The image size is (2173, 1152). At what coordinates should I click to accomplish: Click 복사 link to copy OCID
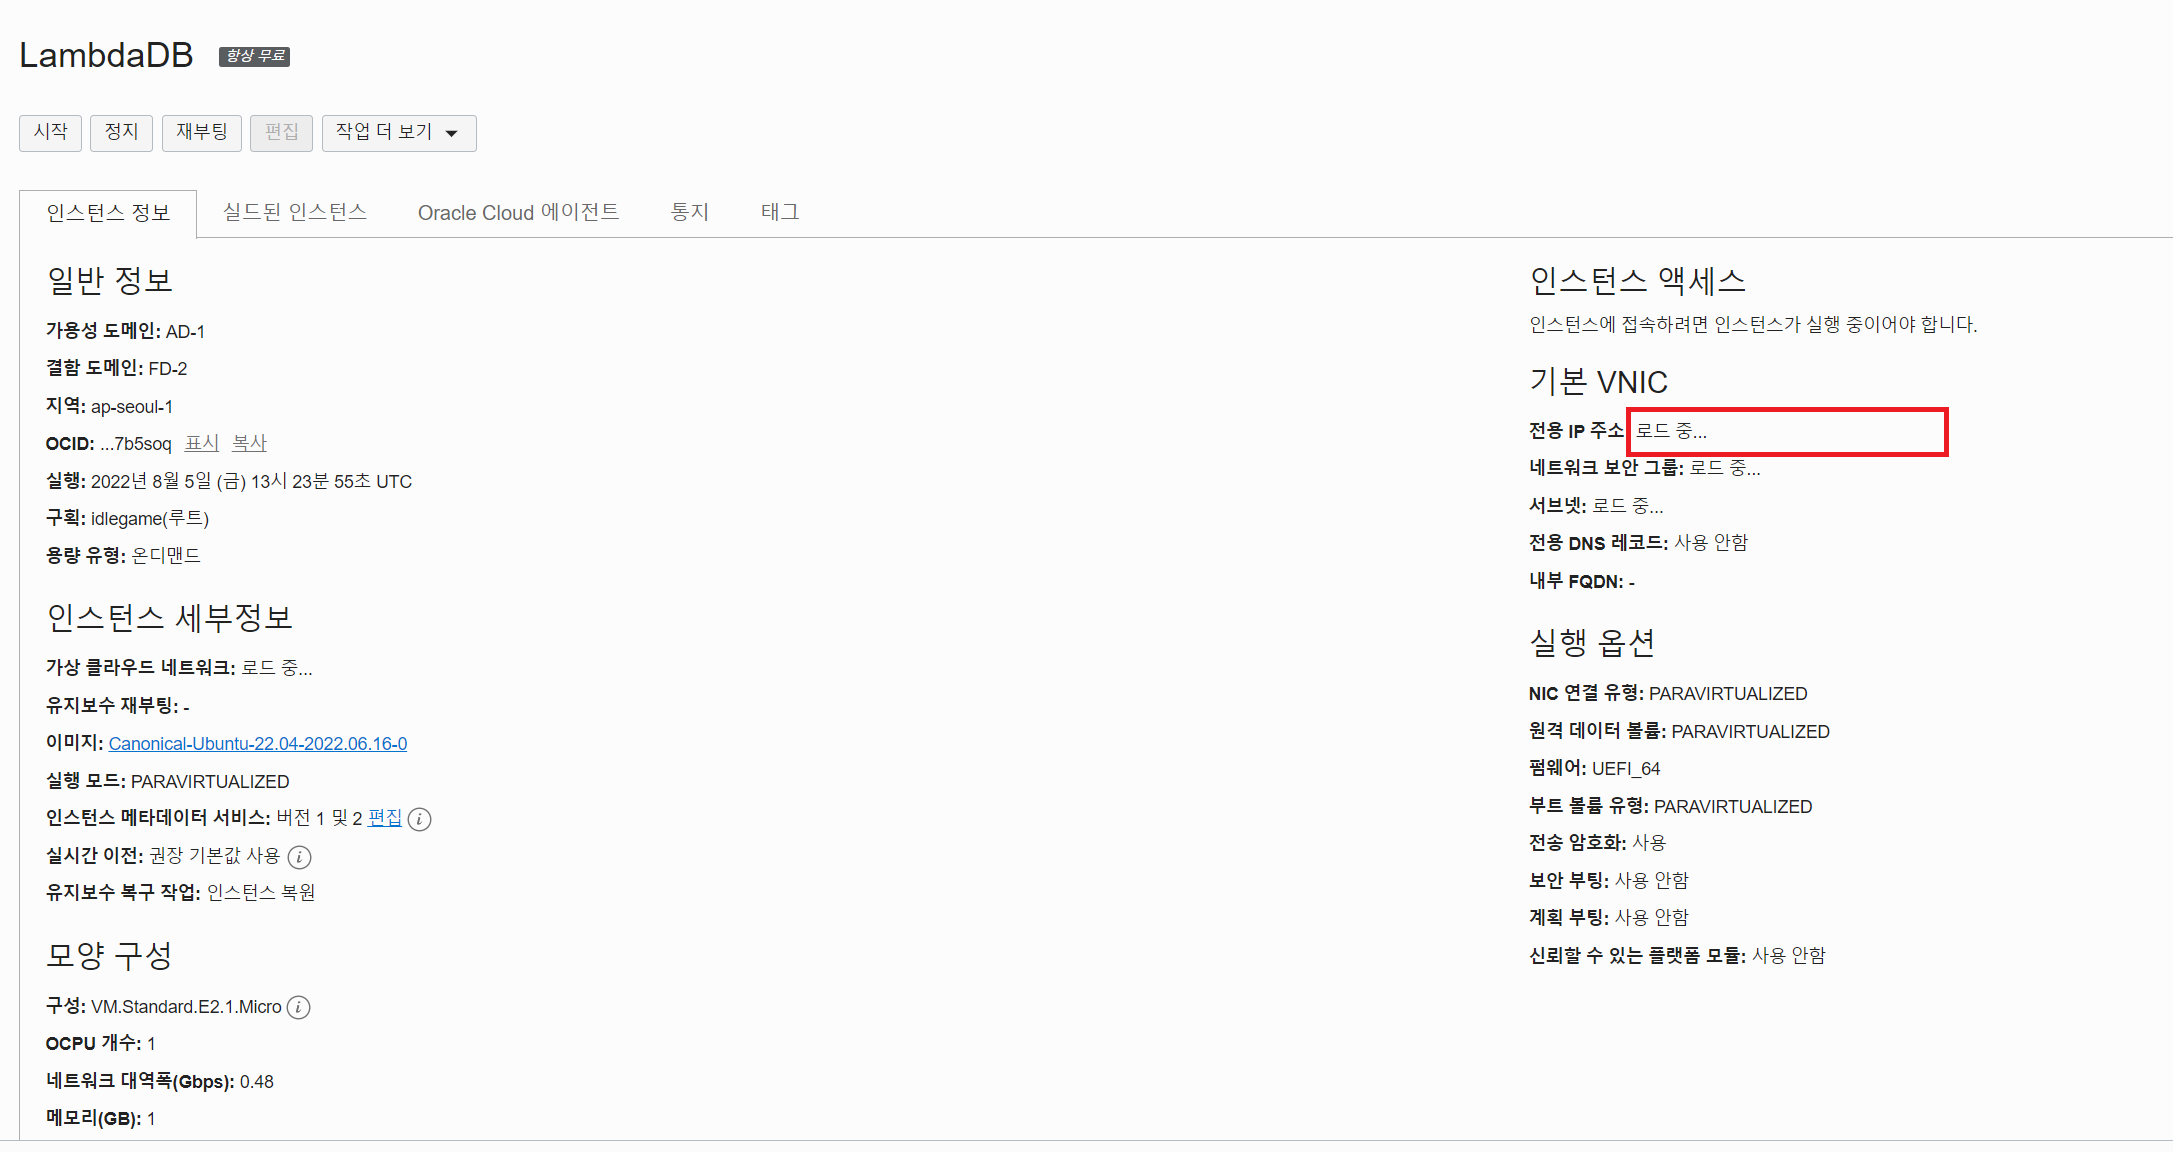click(x=249, y=443)
